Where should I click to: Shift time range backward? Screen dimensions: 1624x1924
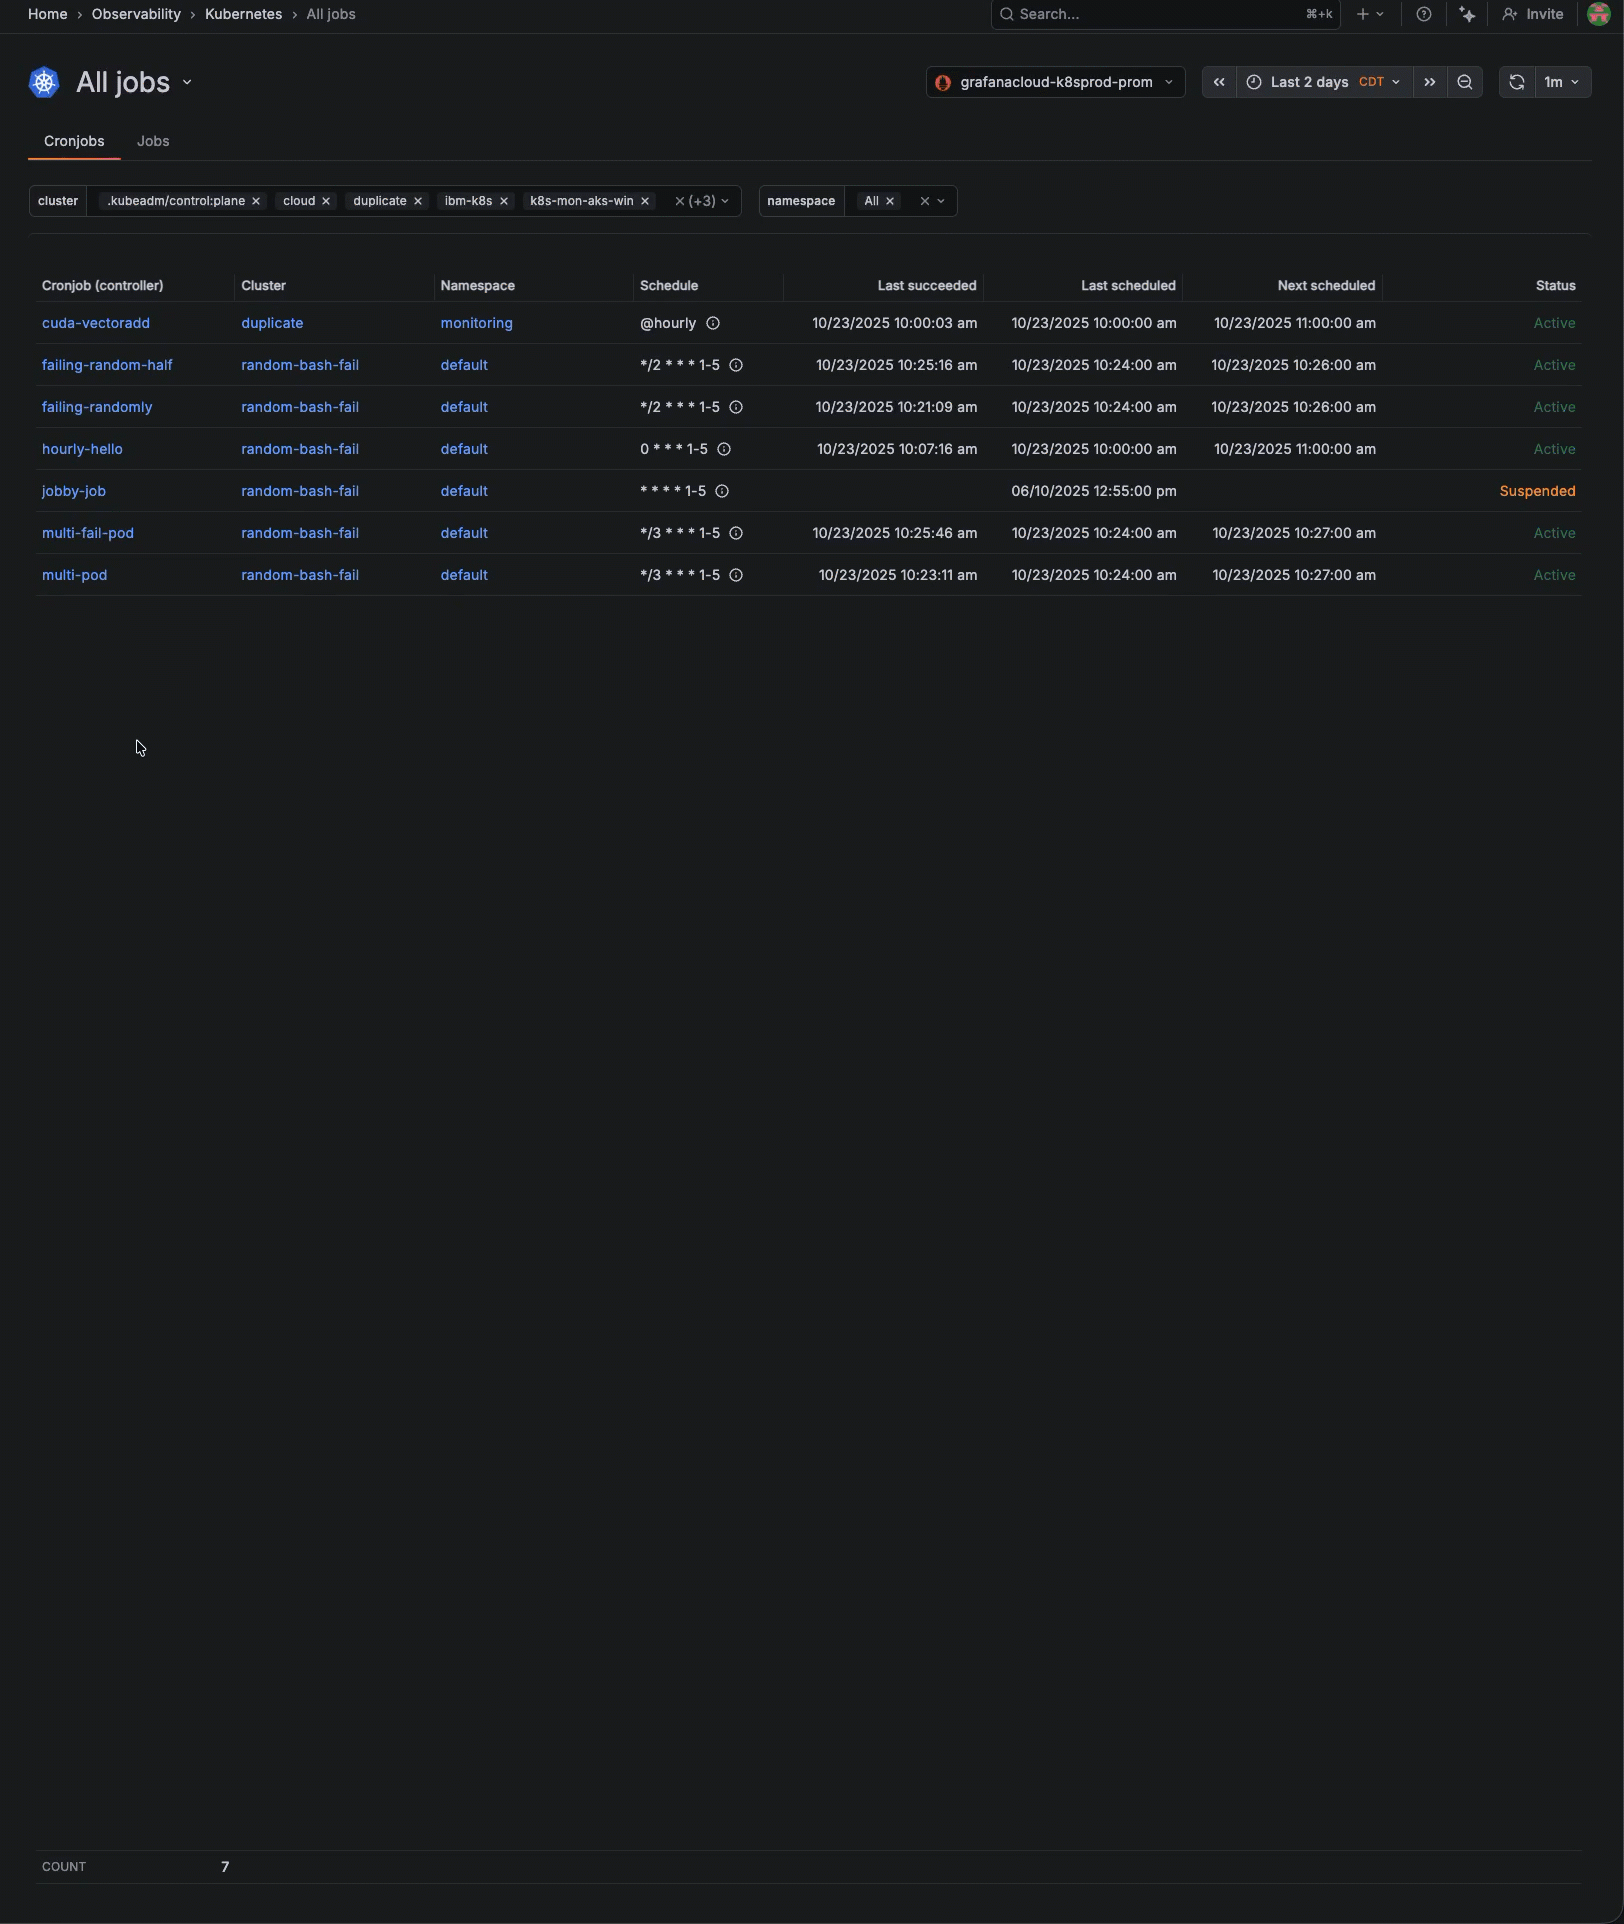point(1218,82)
